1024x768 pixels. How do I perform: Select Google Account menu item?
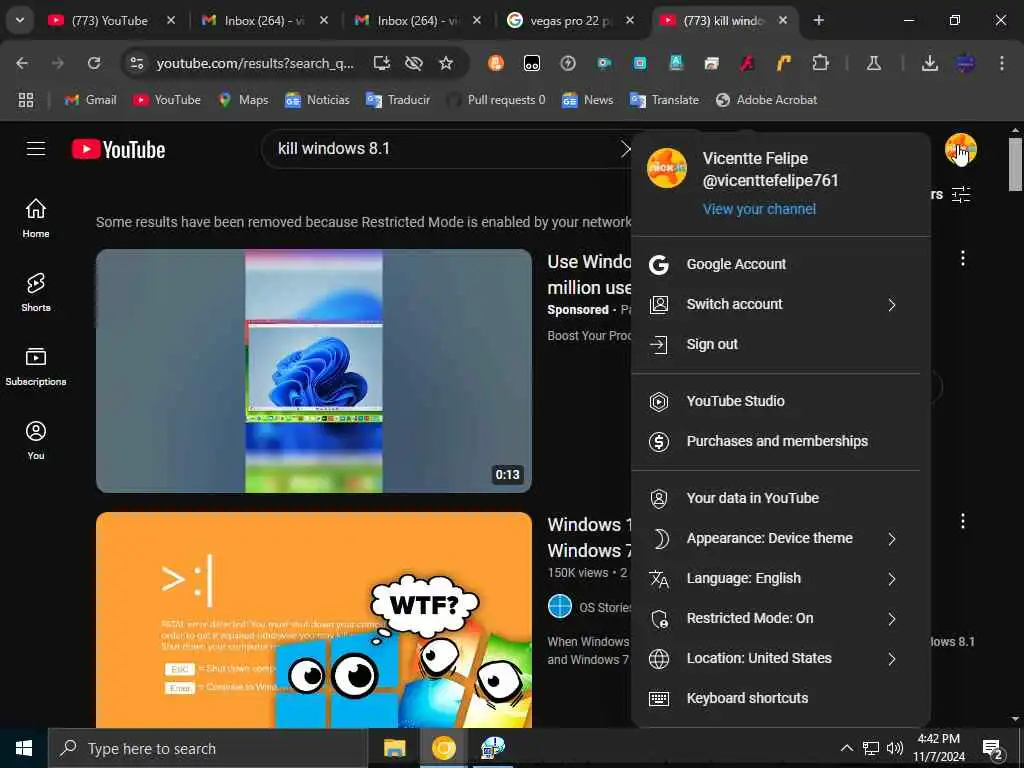coord(776,264)
